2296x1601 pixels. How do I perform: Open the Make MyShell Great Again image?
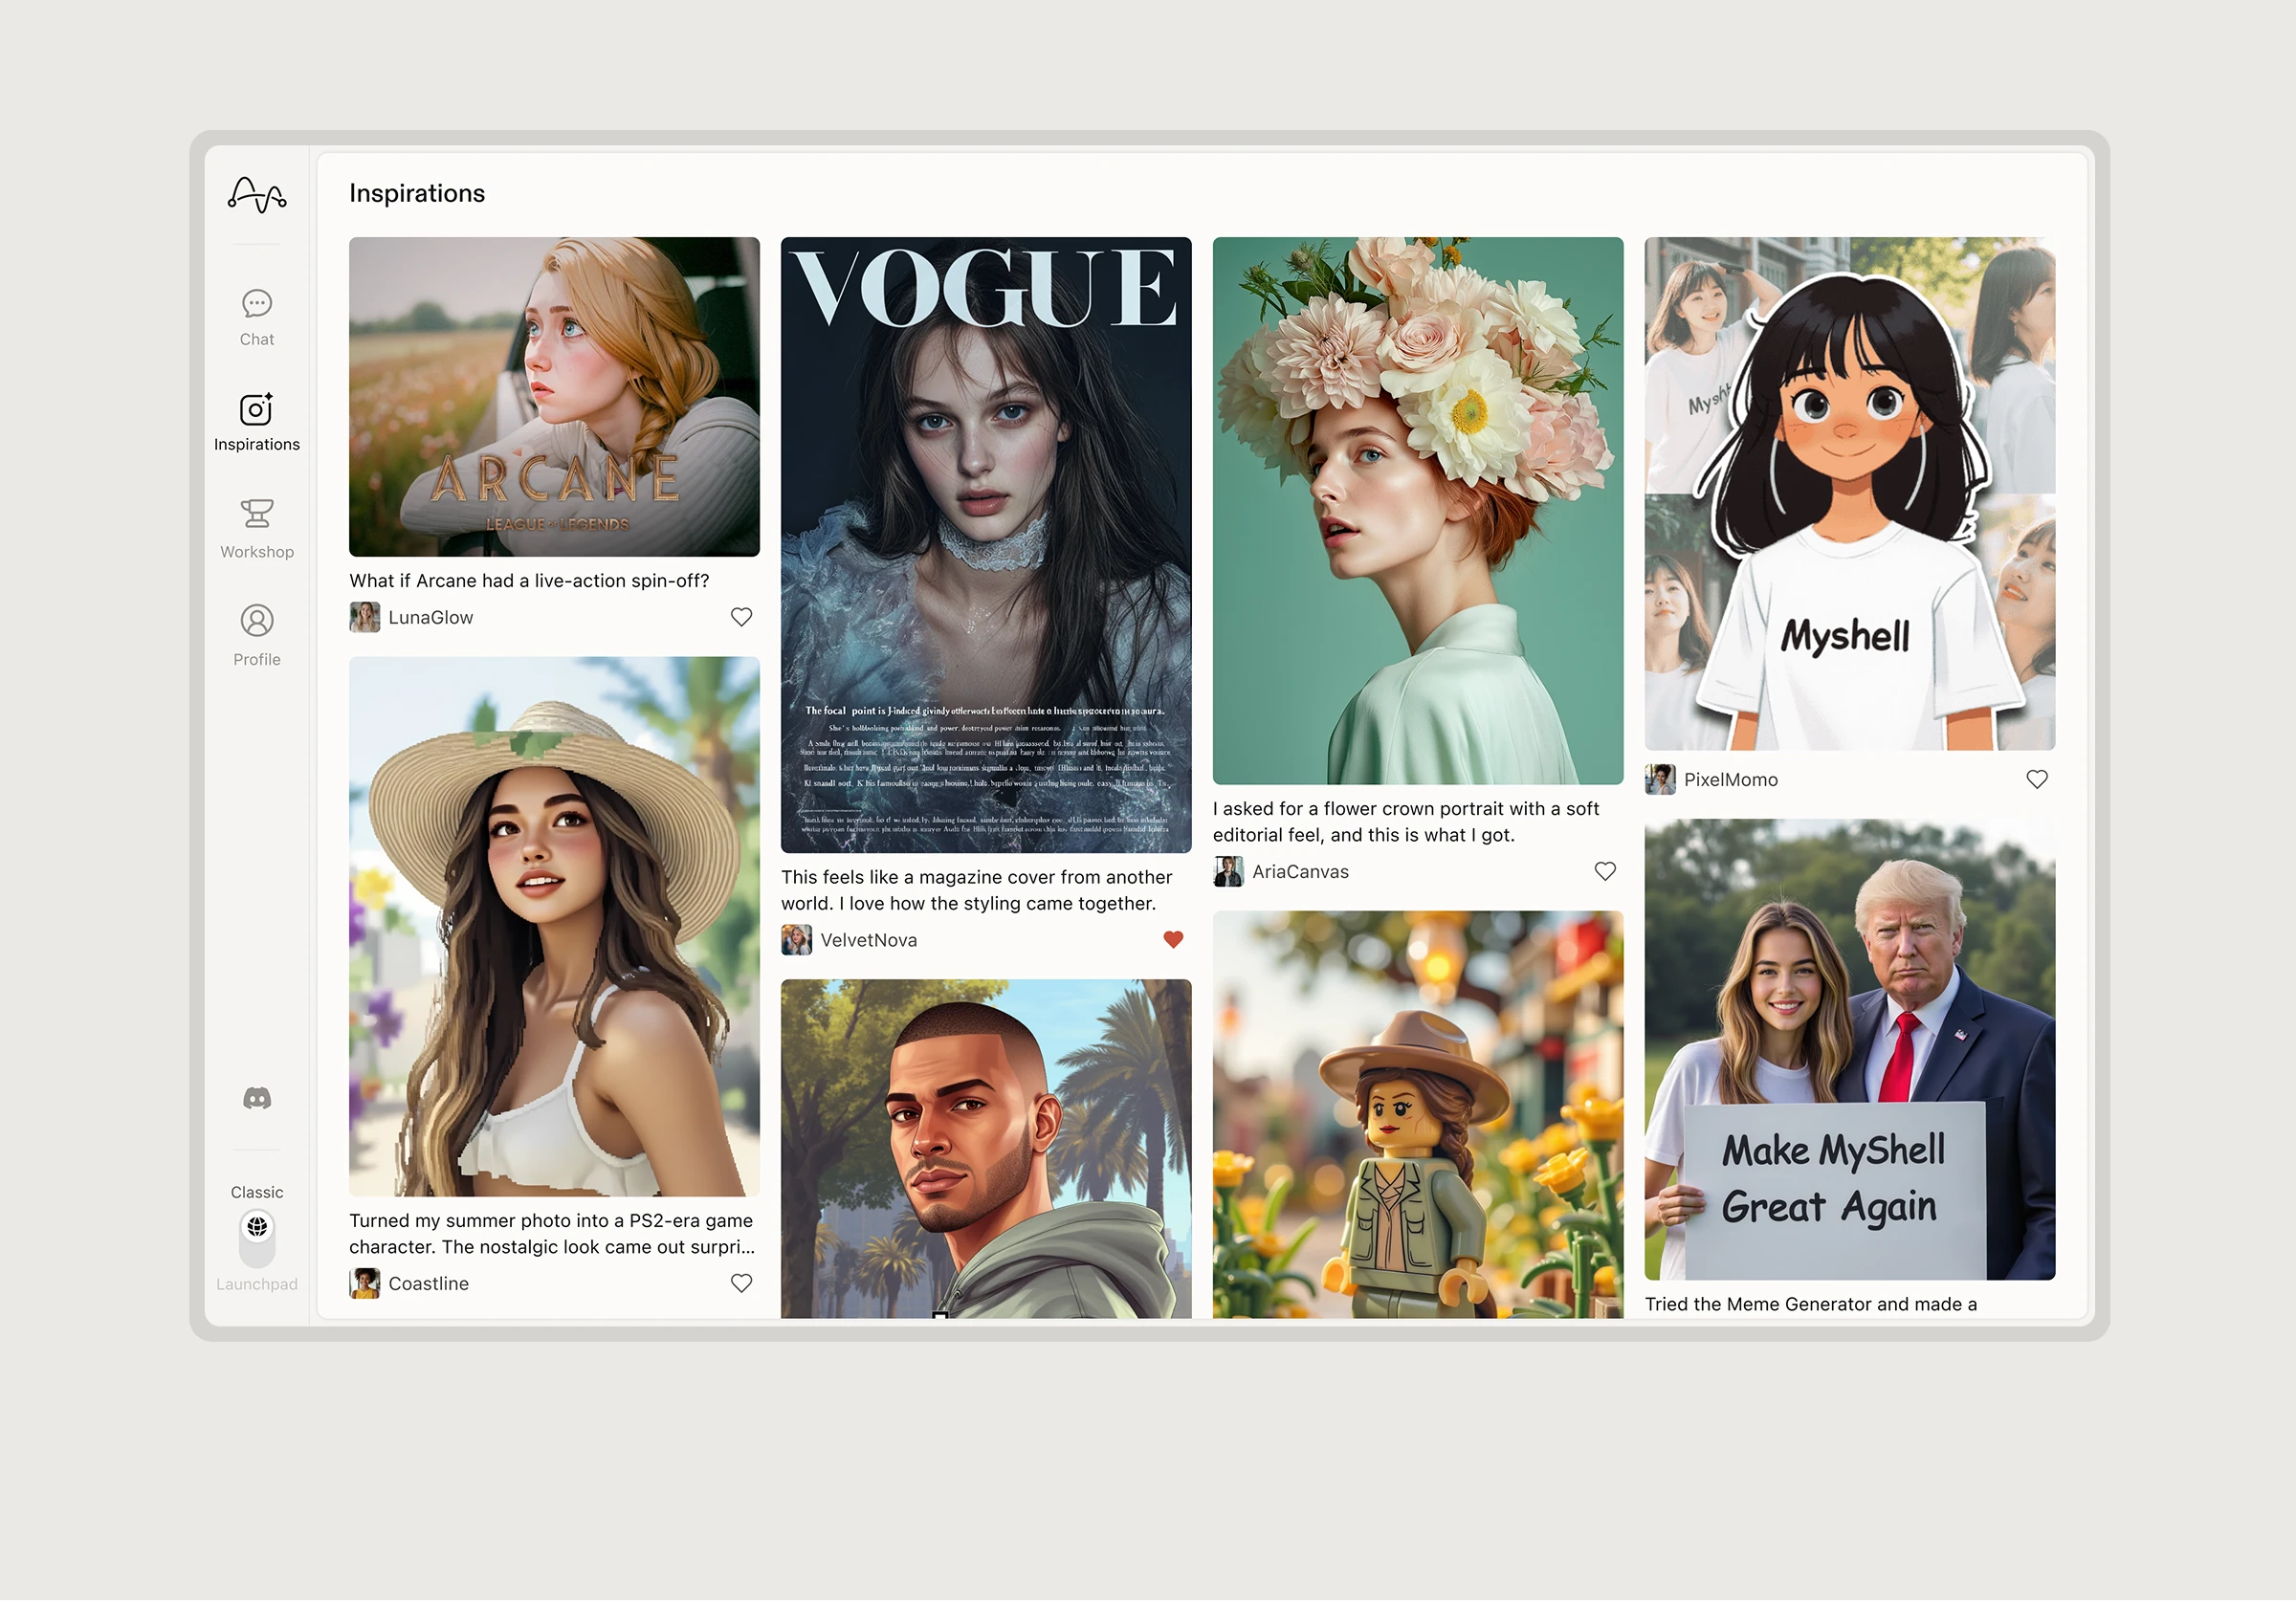(x=1850, y=1050)
